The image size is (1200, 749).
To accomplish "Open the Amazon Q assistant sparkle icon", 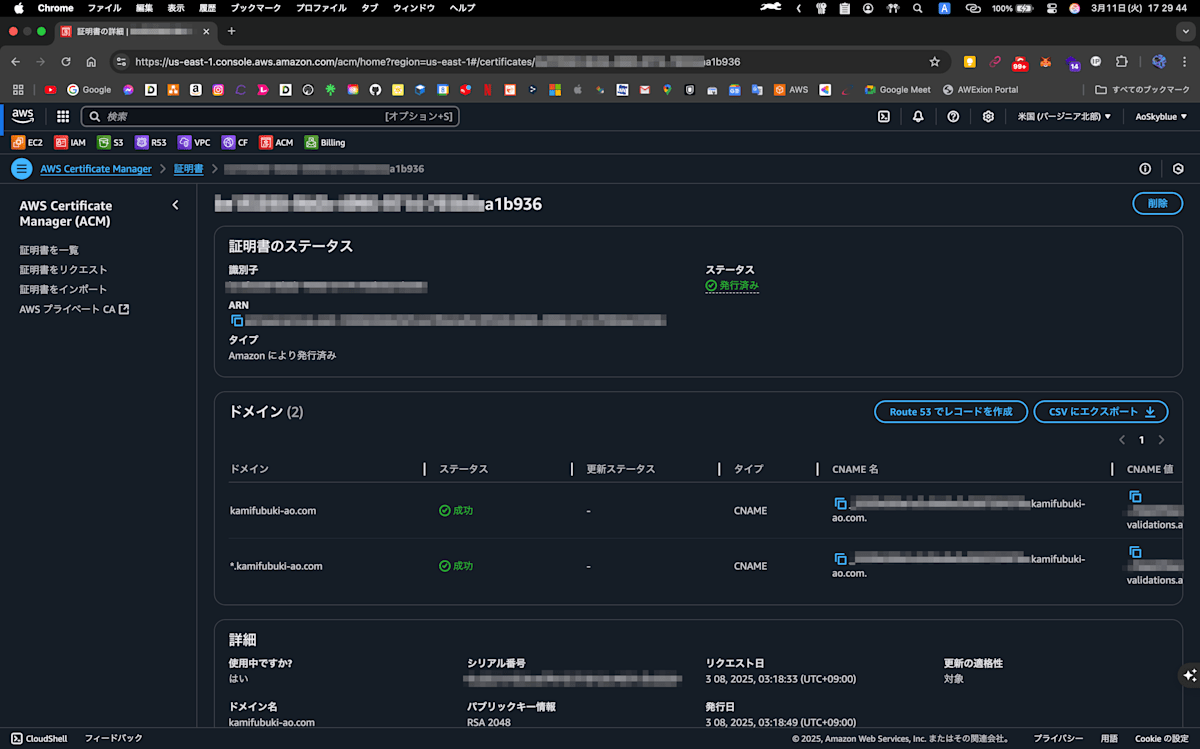I will coord(1189,676).
